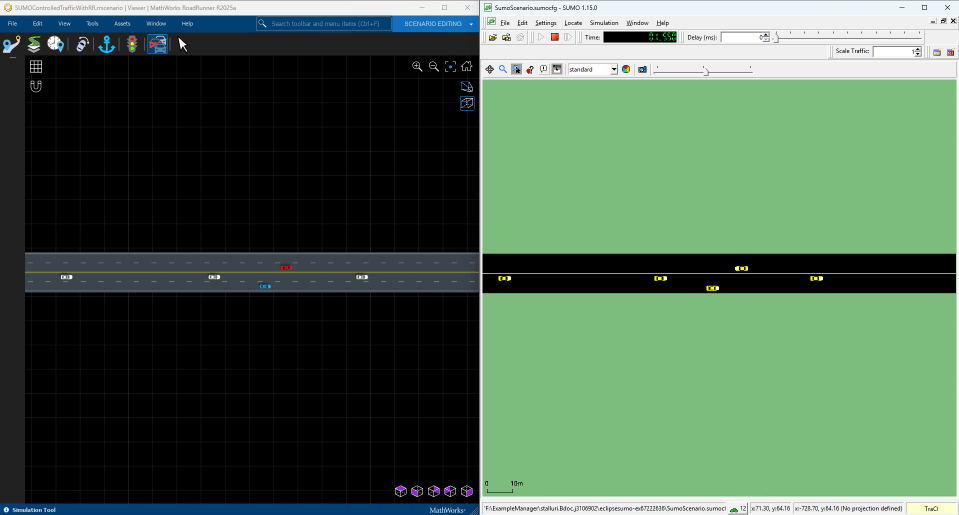Click the open simulation folder icon

point(492,37)
